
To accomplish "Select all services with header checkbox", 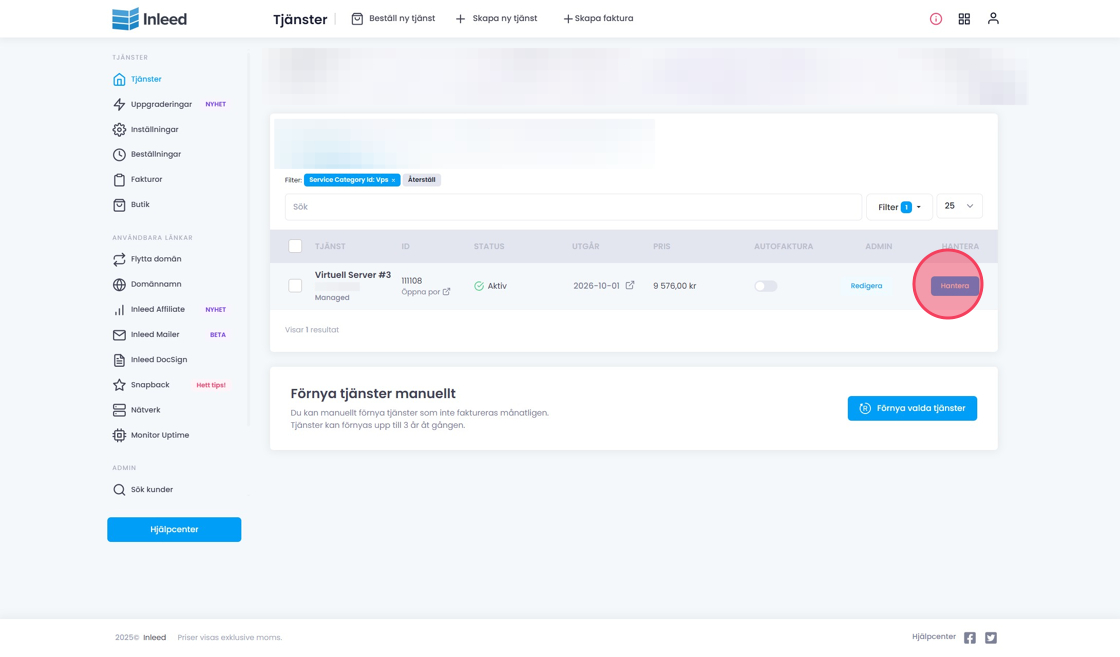I will pyautogui.click(x=295, y=246).
